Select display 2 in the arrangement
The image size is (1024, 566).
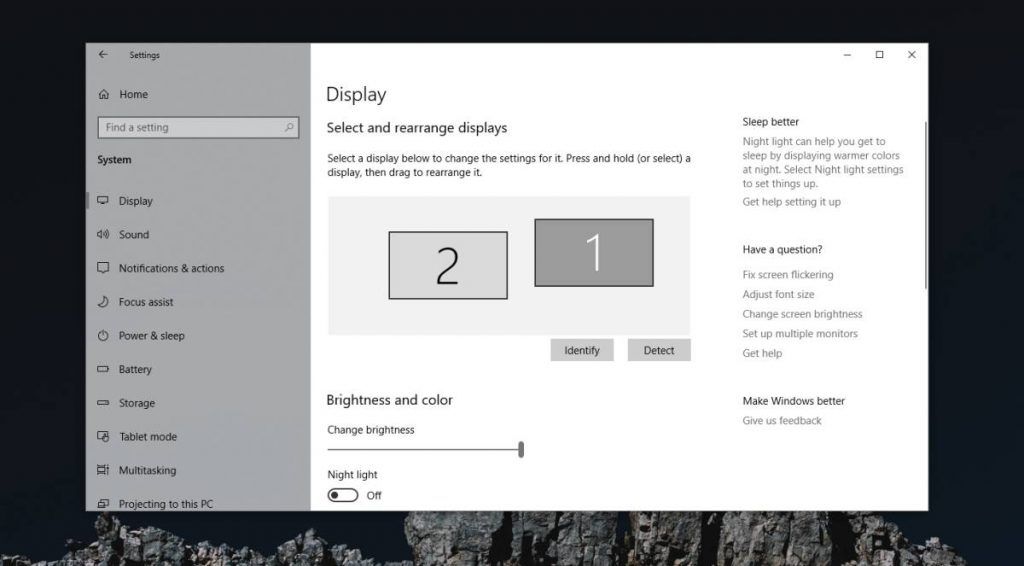(x=447, y=265)
